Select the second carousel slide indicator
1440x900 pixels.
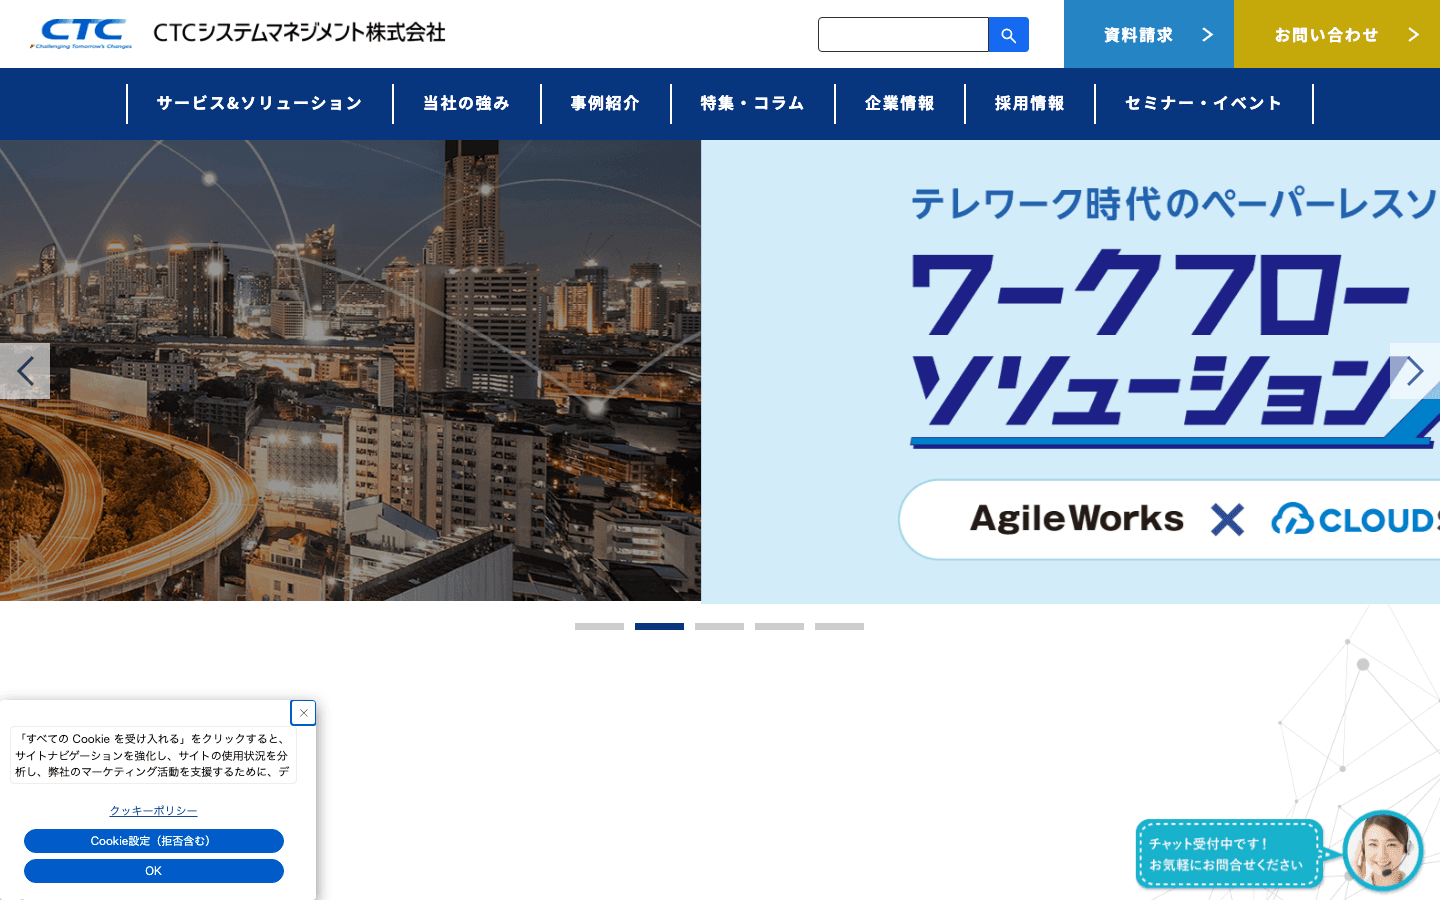(x=659, y=627)
